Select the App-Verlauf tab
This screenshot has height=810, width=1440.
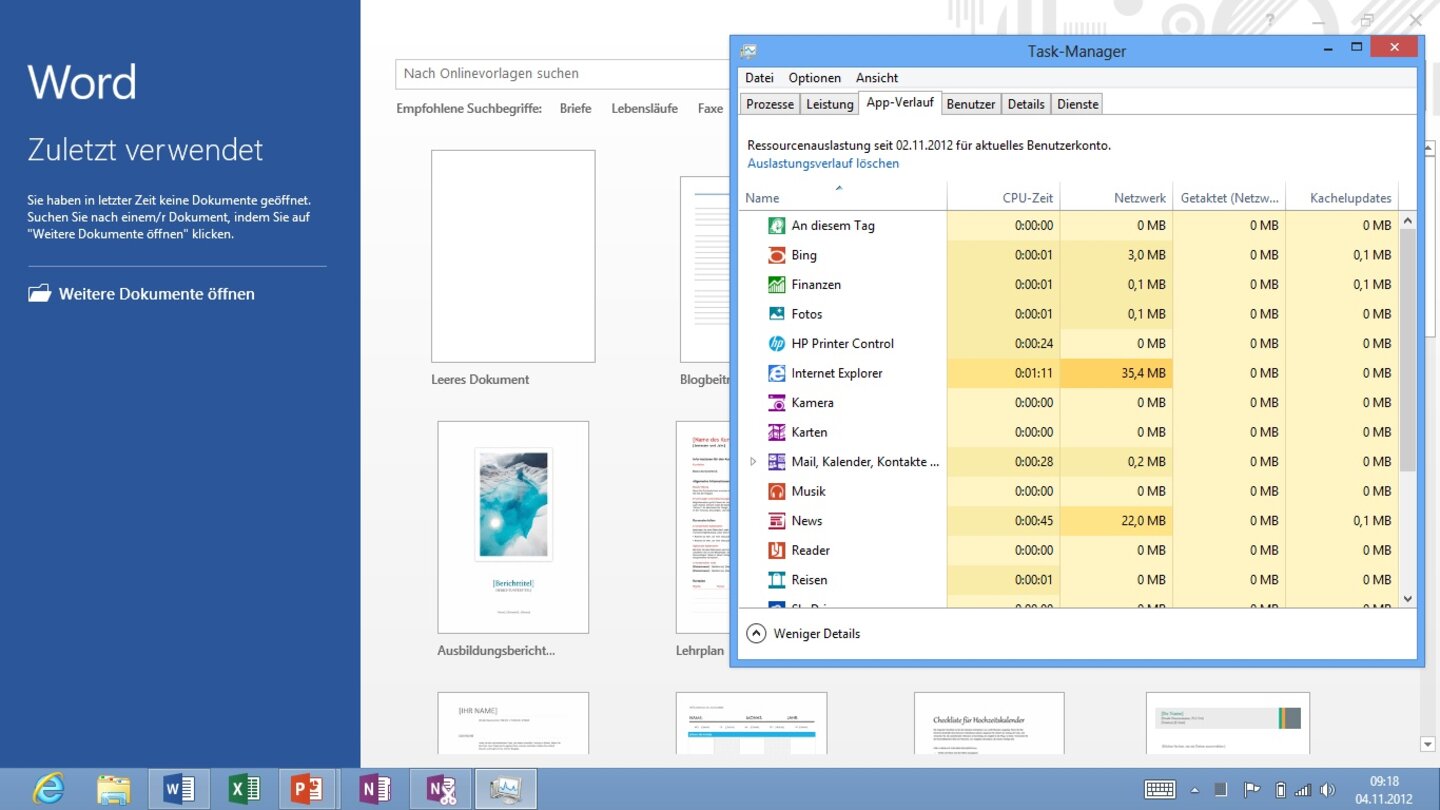click(x=900, y=102)
